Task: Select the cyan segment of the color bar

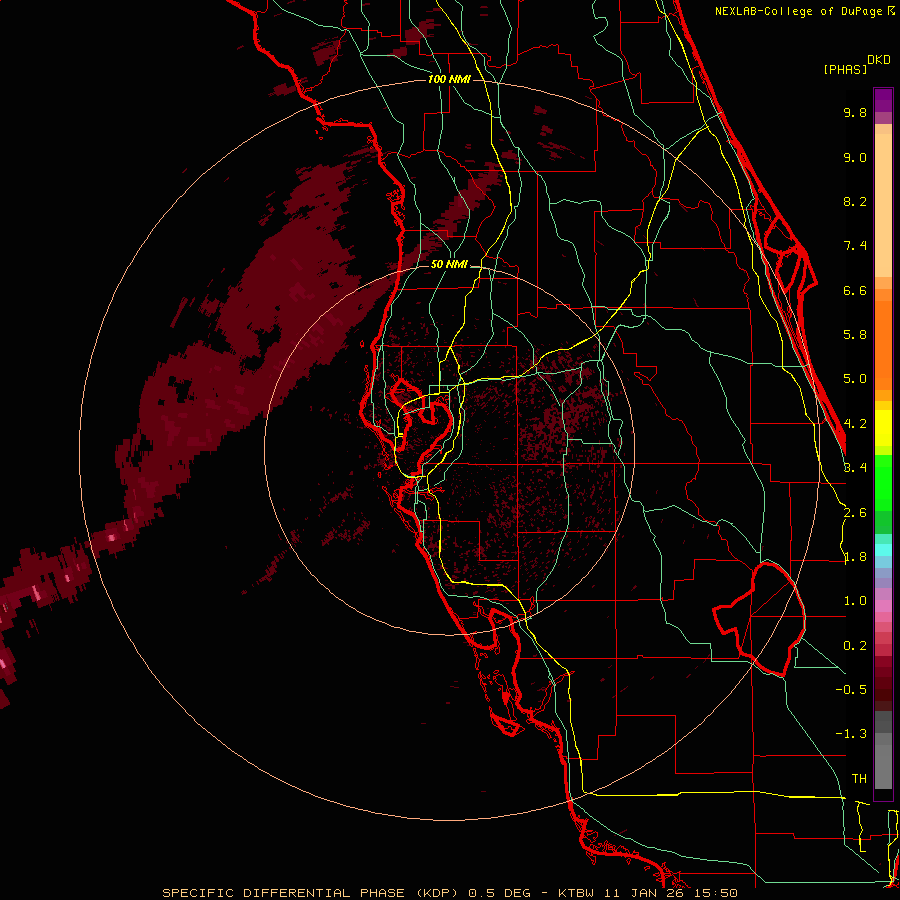Action: point(883,550)
